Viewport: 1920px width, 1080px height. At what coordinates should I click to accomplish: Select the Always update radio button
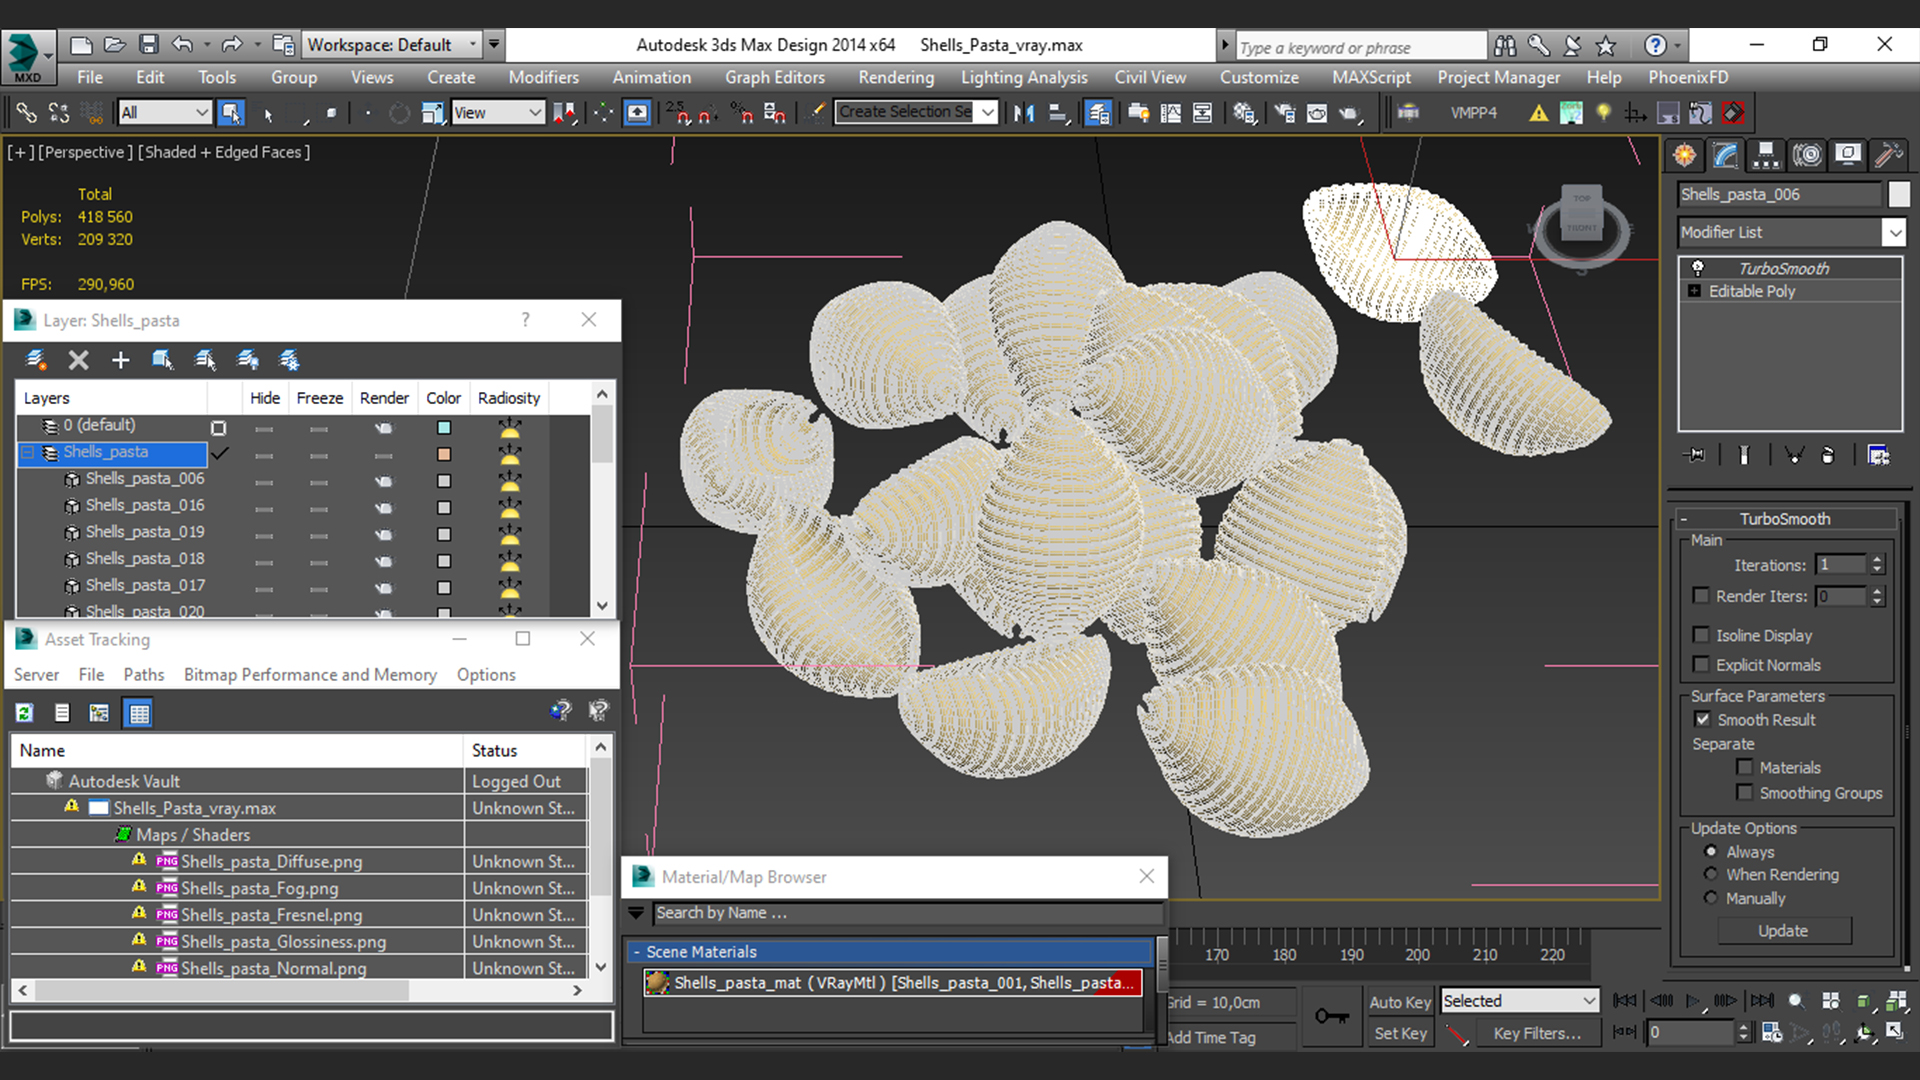point(1711,852)
